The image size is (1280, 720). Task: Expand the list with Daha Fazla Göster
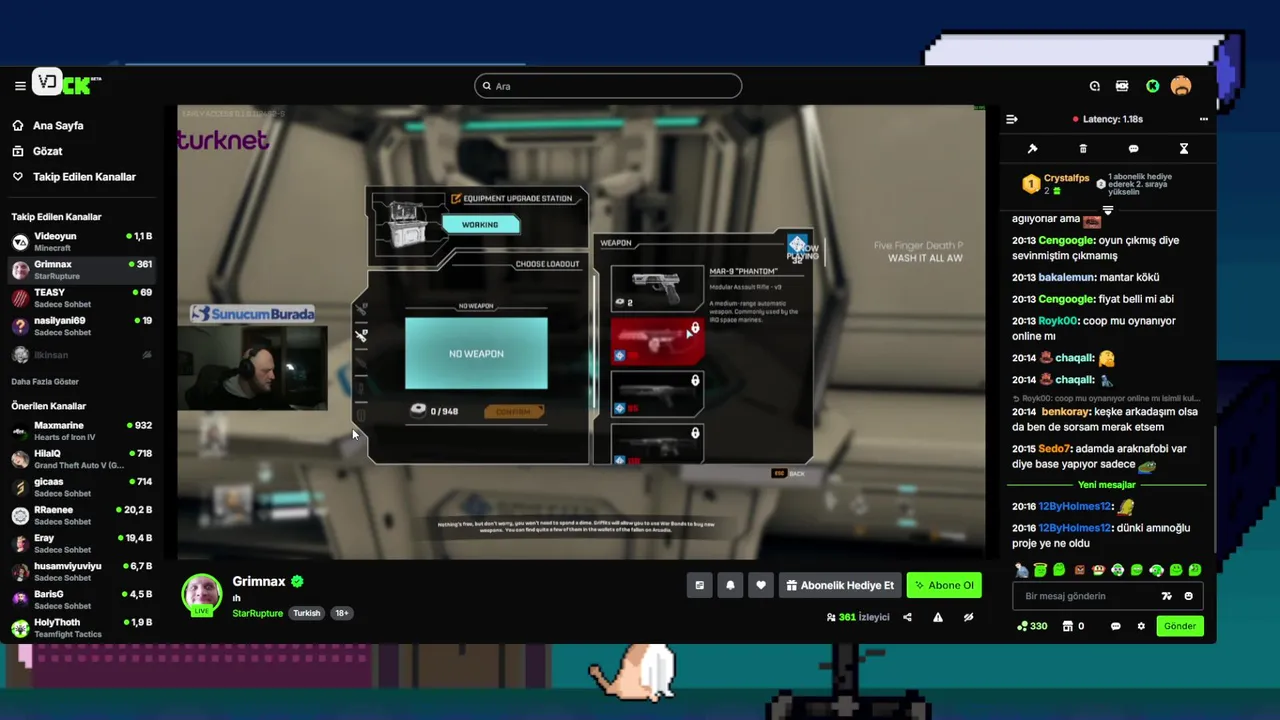[x=45, y=382]
